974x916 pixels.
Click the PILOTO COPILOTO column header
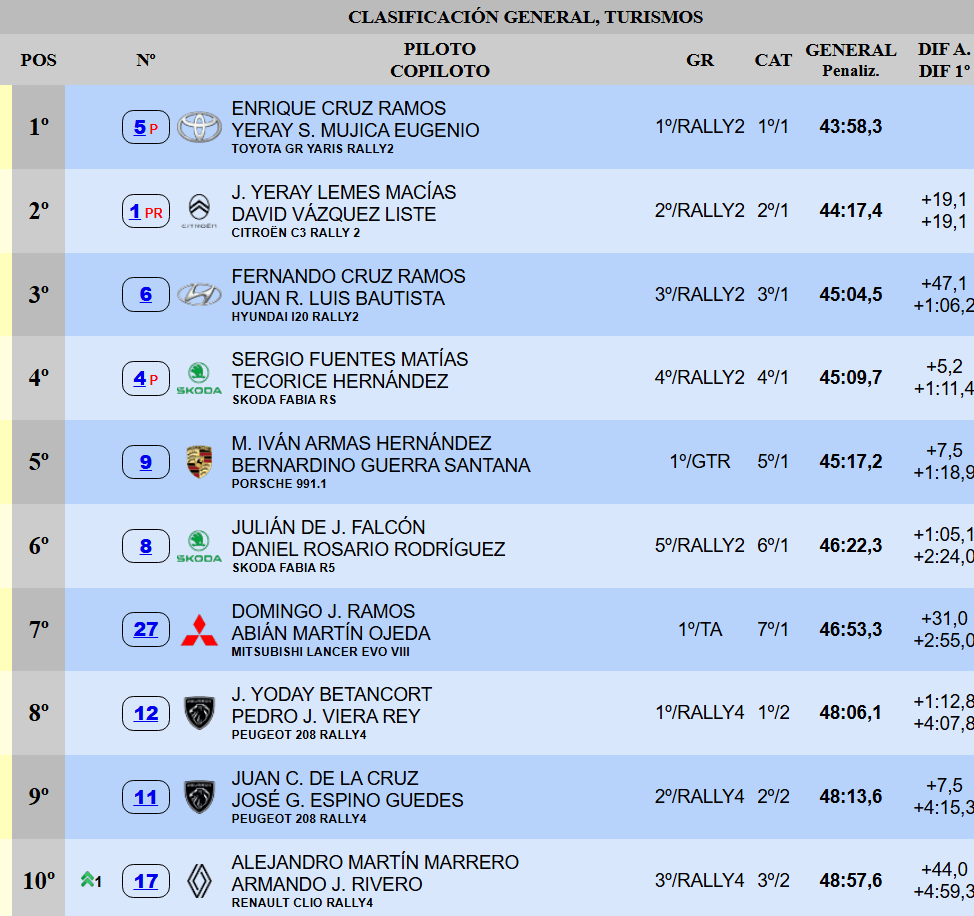(440, 60)
